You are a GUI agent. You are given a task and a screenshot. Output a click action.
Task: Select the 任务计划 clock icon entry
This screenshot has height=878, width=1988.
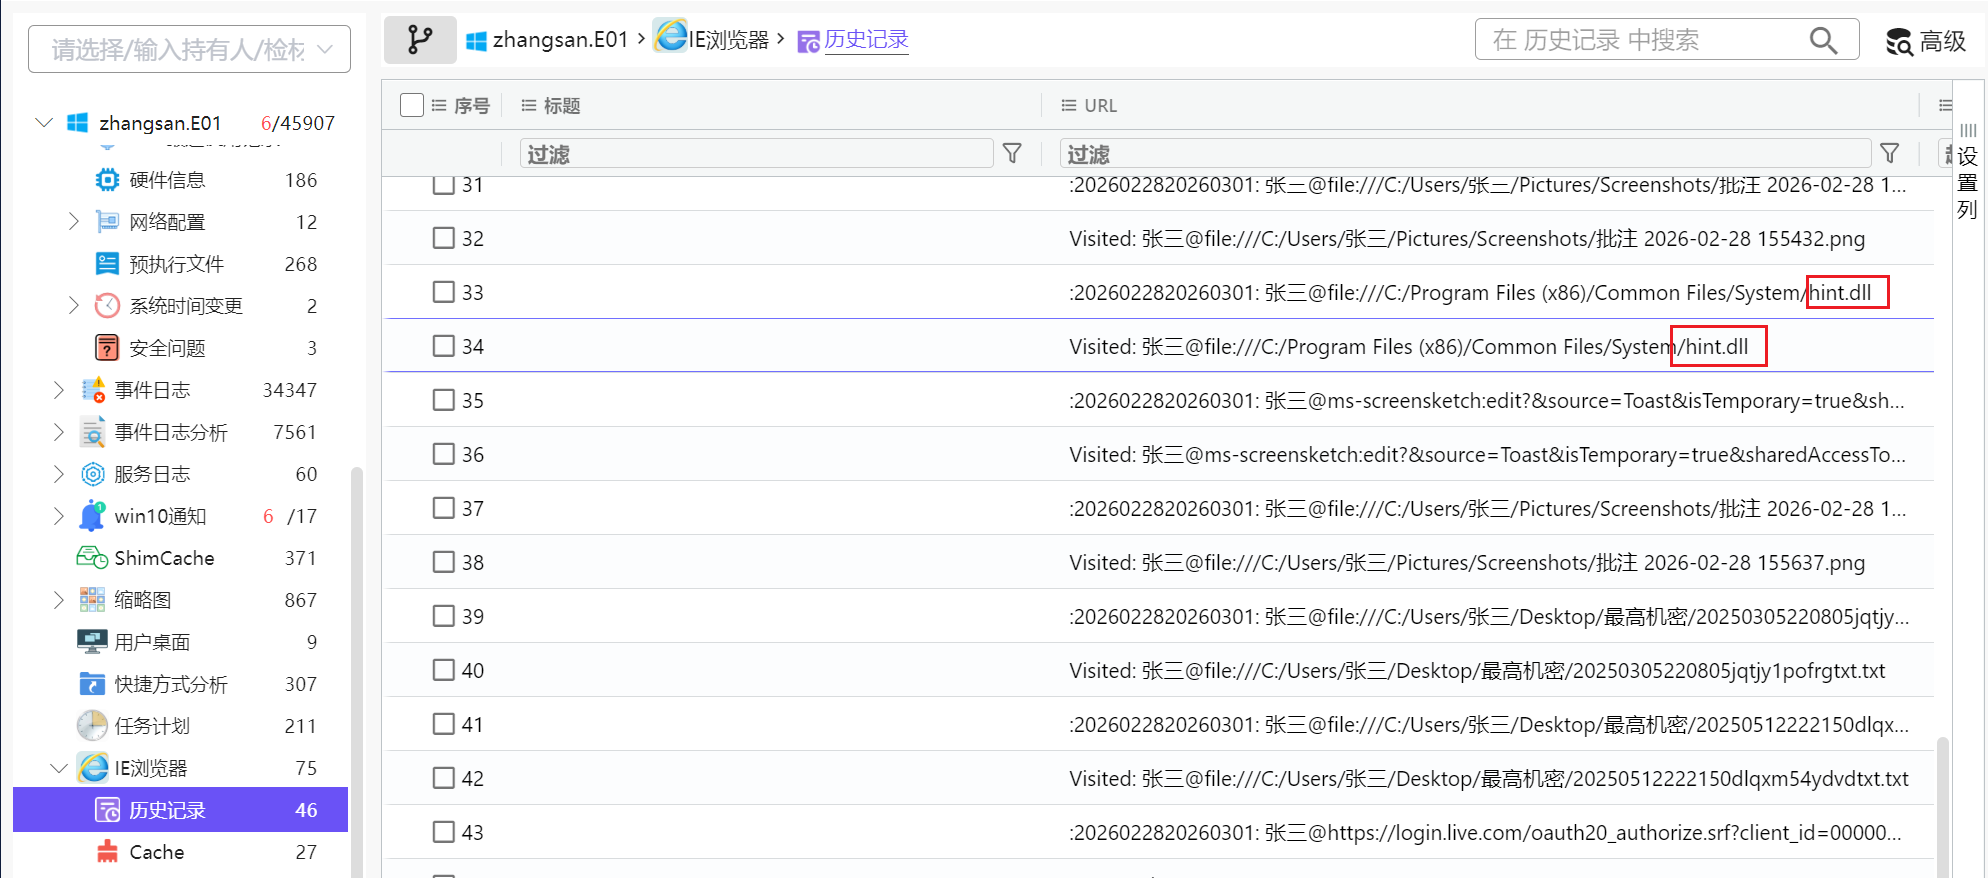click(x=92, y=726)
